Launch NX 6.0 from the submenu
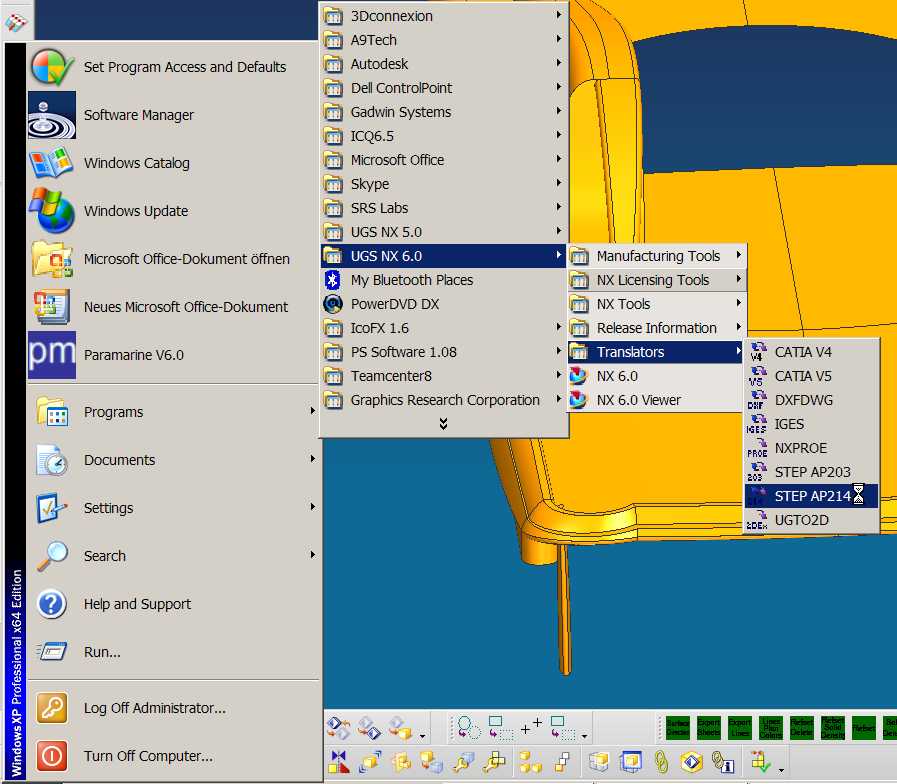 click(x=656, y=376)
